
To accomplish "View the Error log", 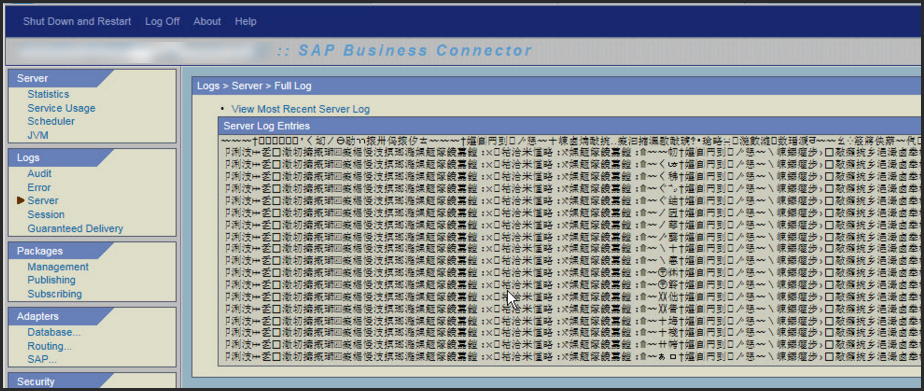I will tap(39, 187).
